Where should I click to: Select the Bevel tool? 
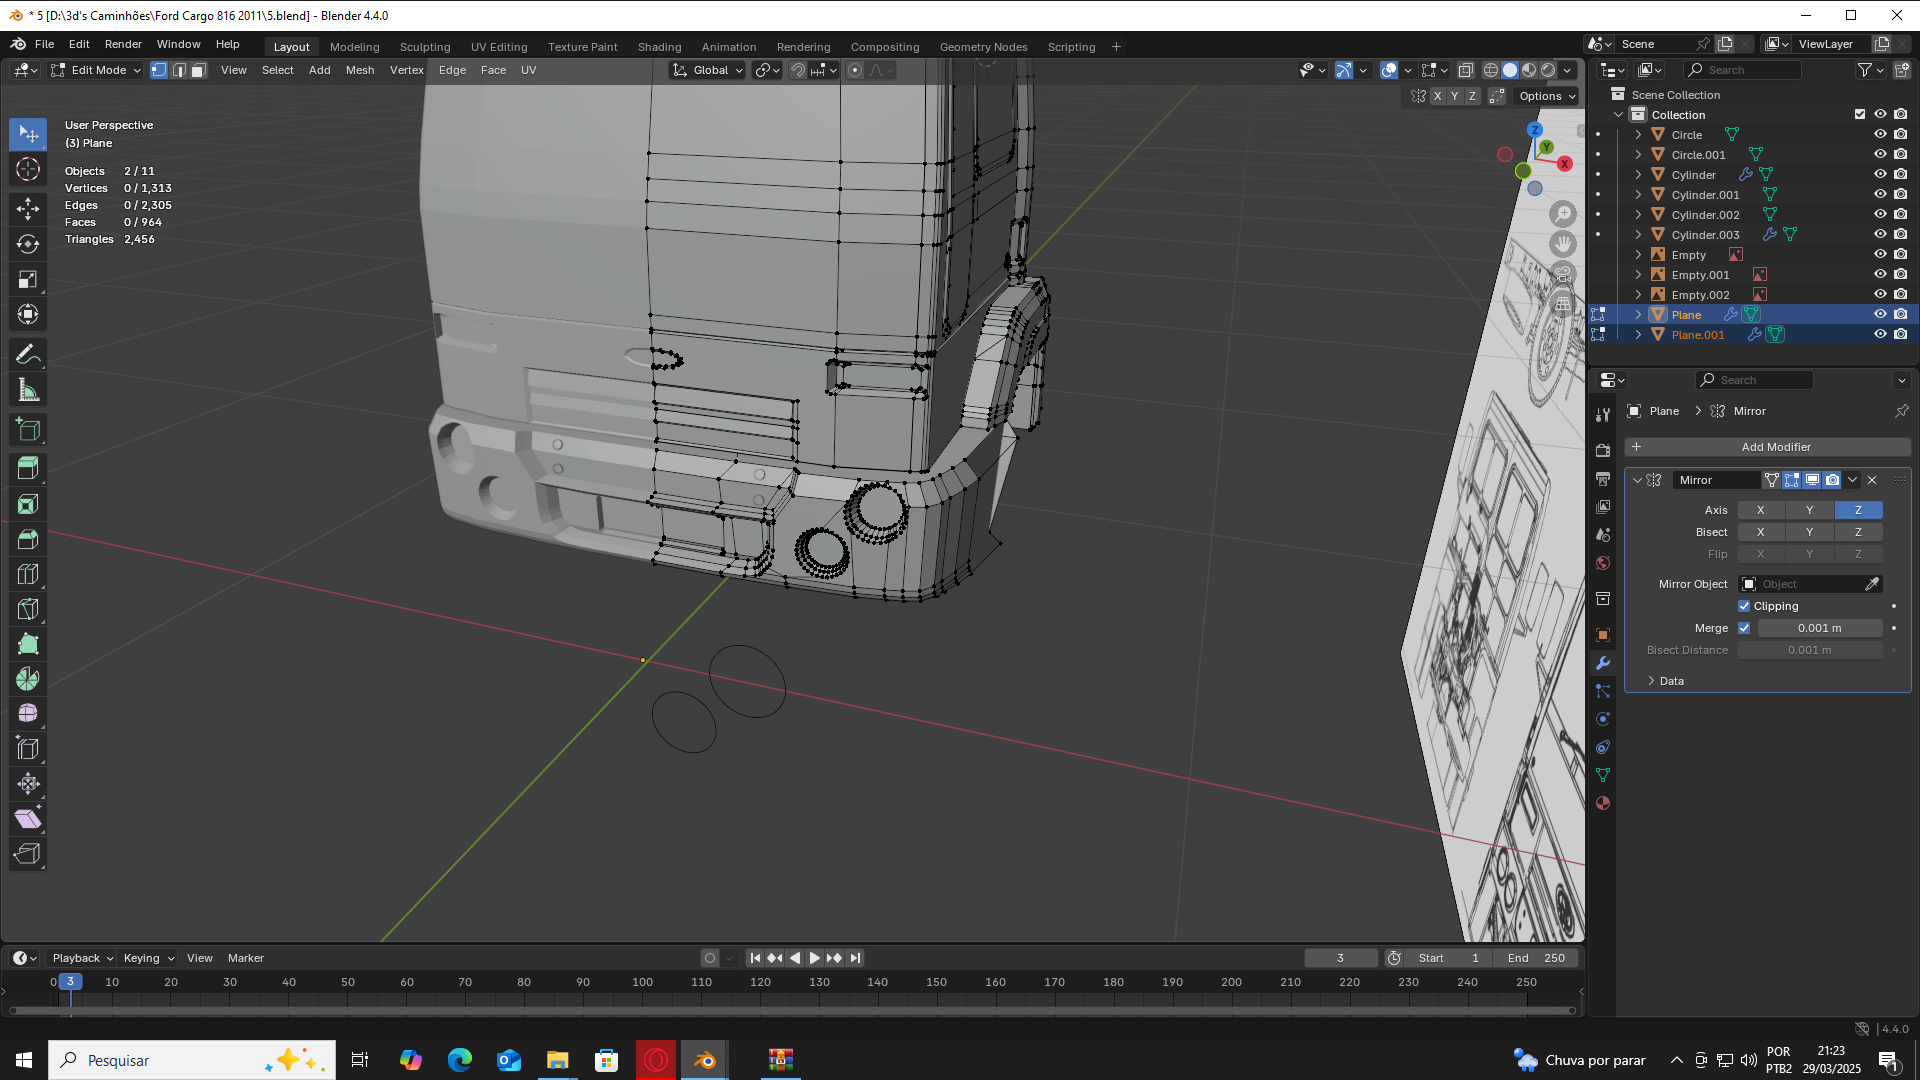[28, 539]
